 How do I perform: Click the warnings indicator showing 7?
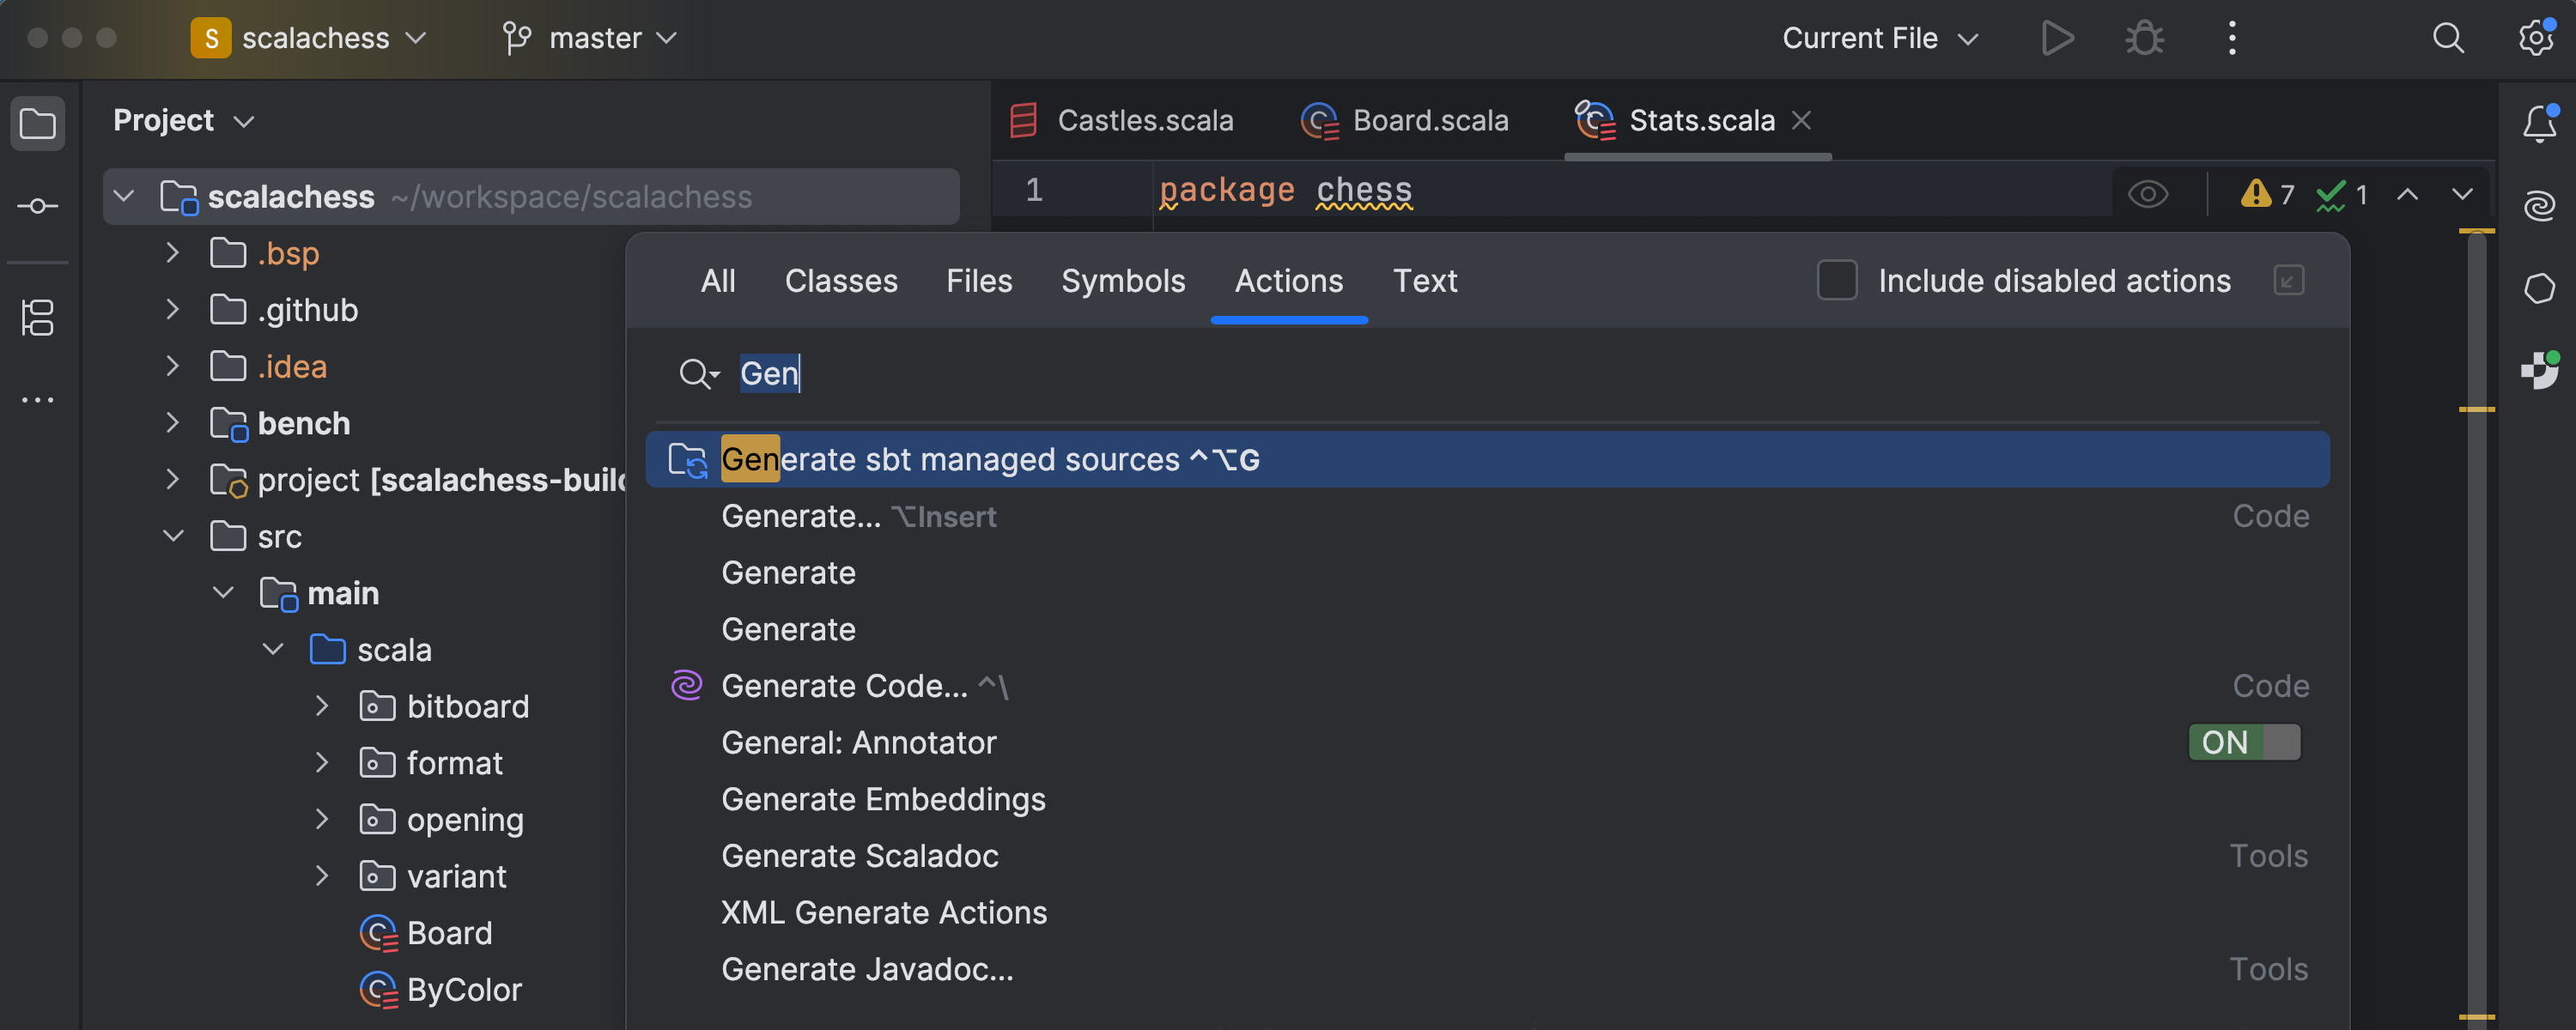click(2267, 193)
